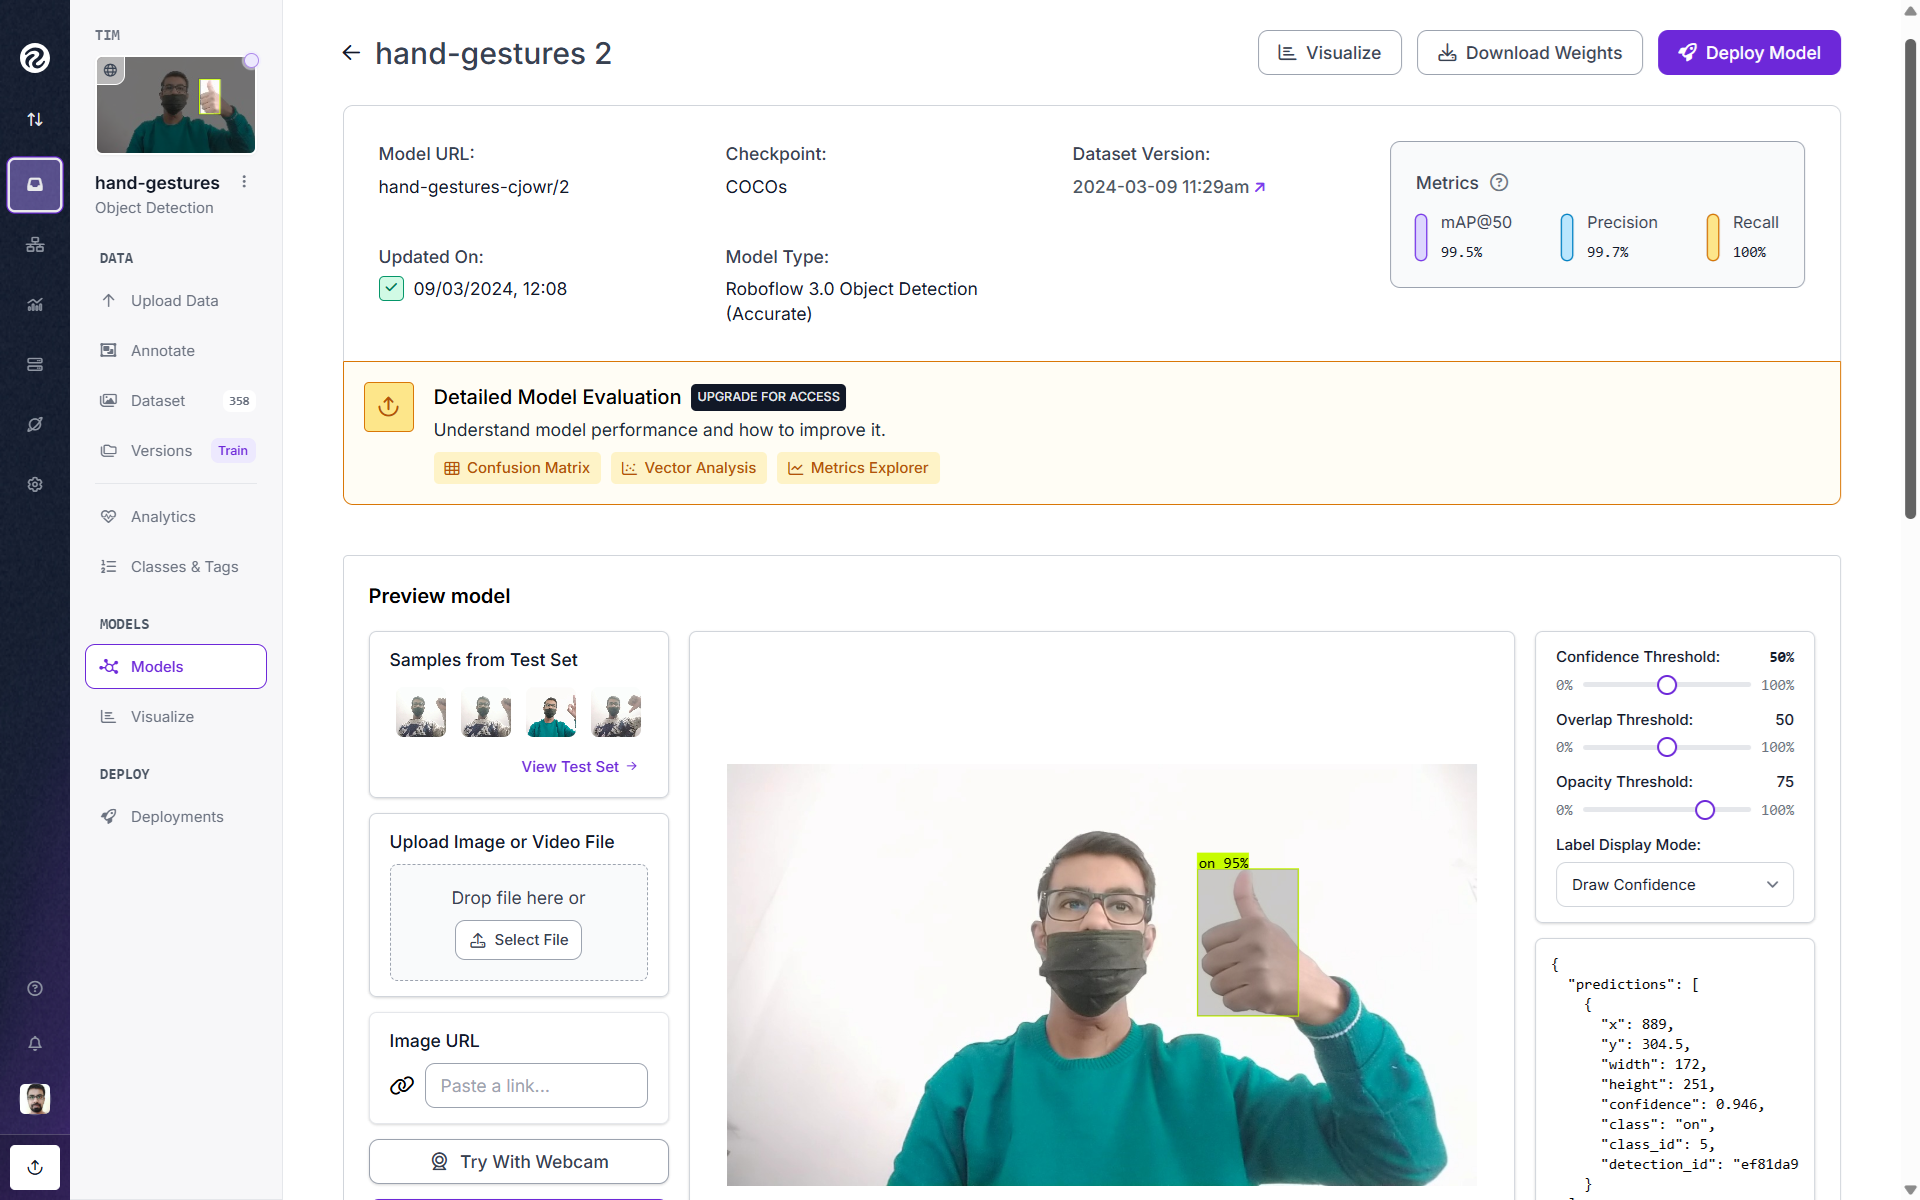Open the settings gear in left rail
Viewport: 1920px width, 1200px height.
click(x=35, y=484)
